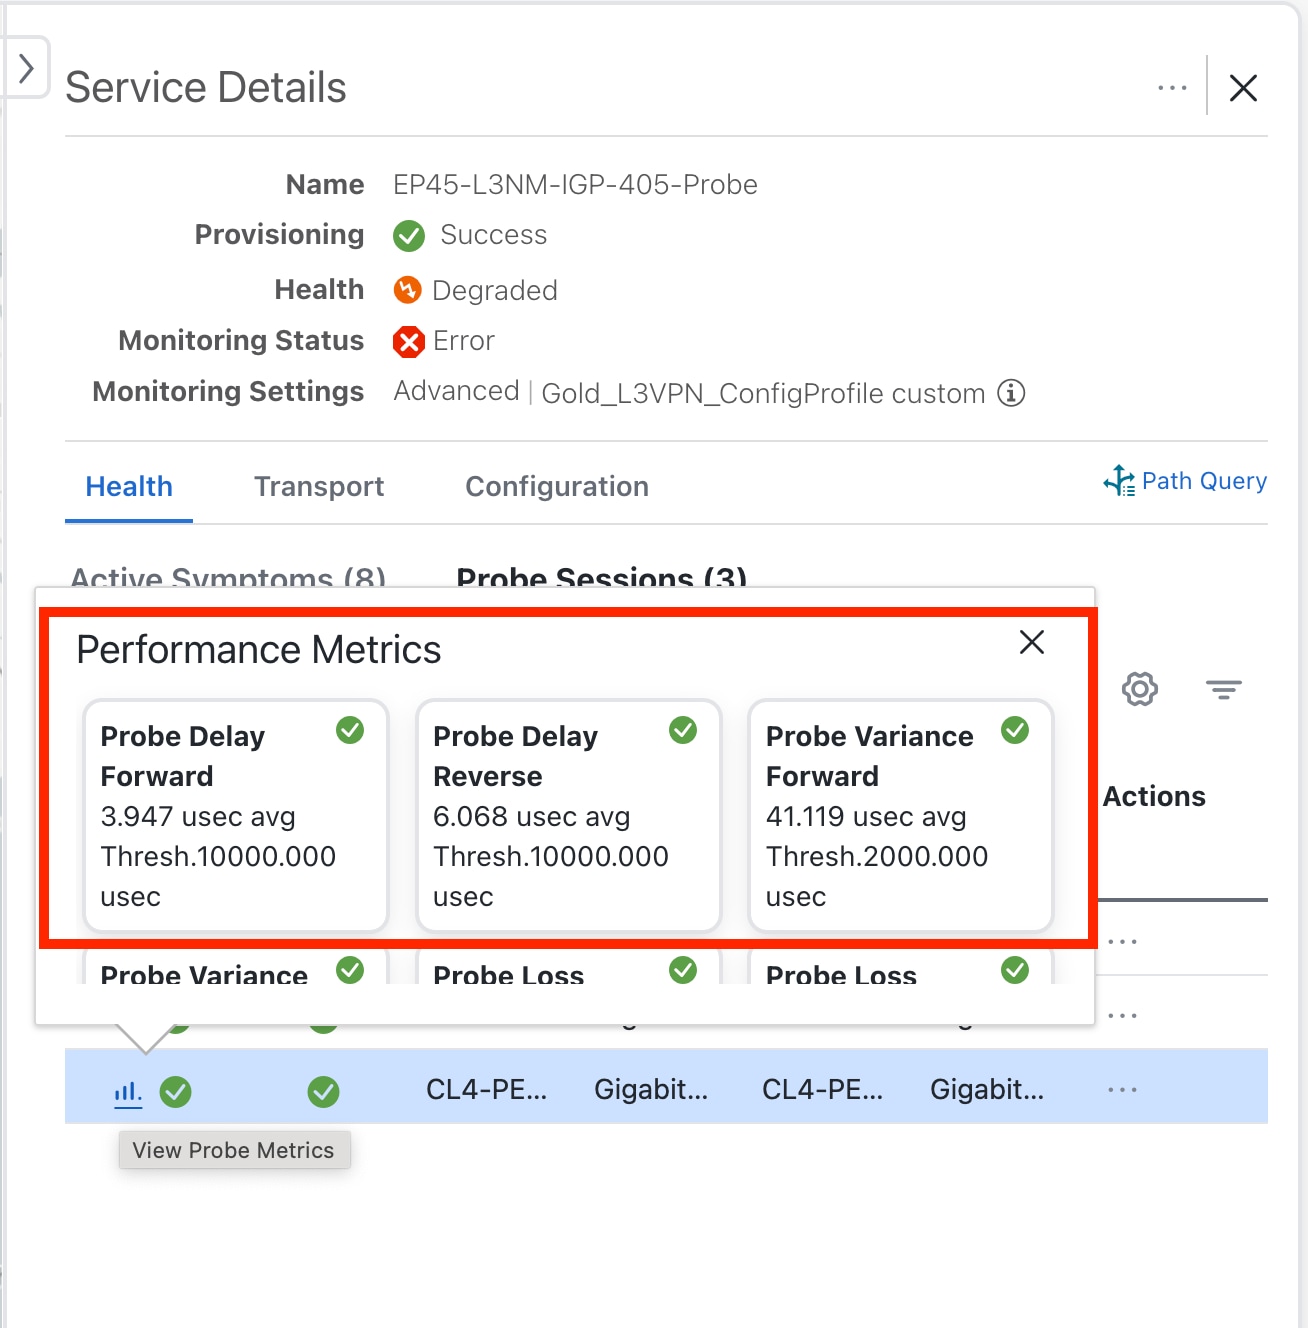Click the green check on Probe Variance Forward card
The image size is (1308, 1328).
coord(1015,731)
